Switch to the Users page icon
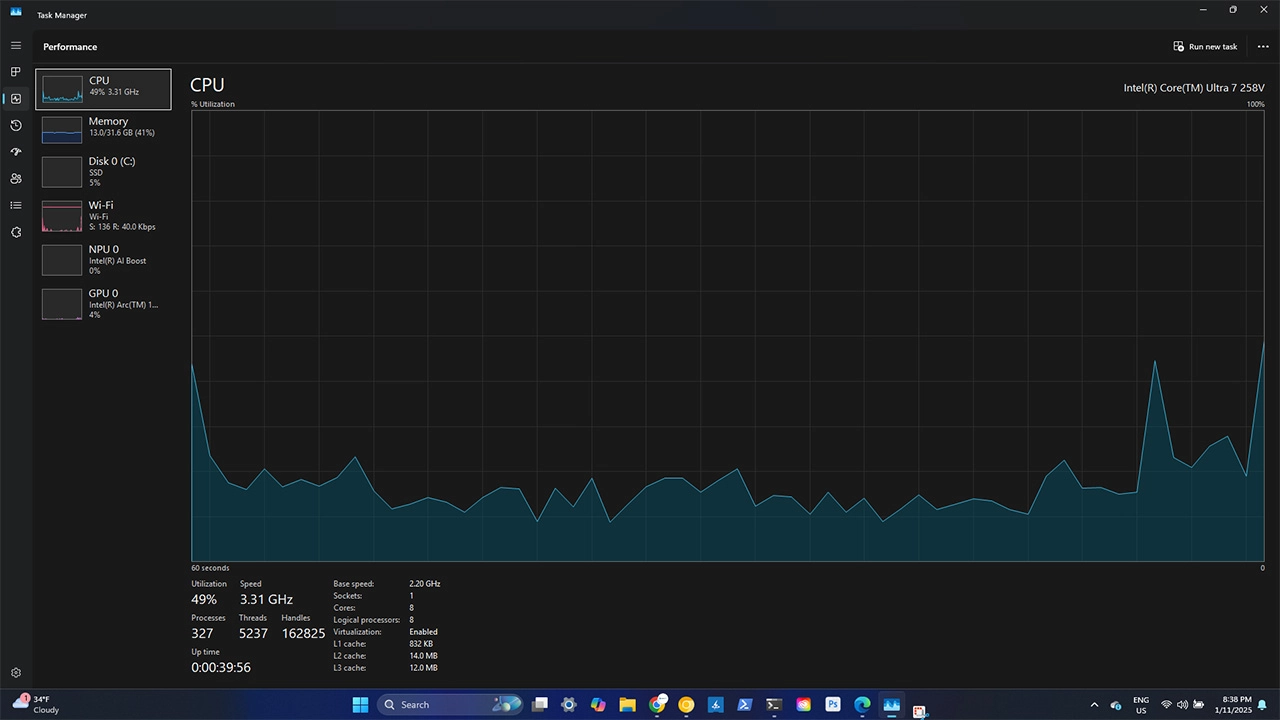Viewport: 1280px width, 720px height. point(16,179)
